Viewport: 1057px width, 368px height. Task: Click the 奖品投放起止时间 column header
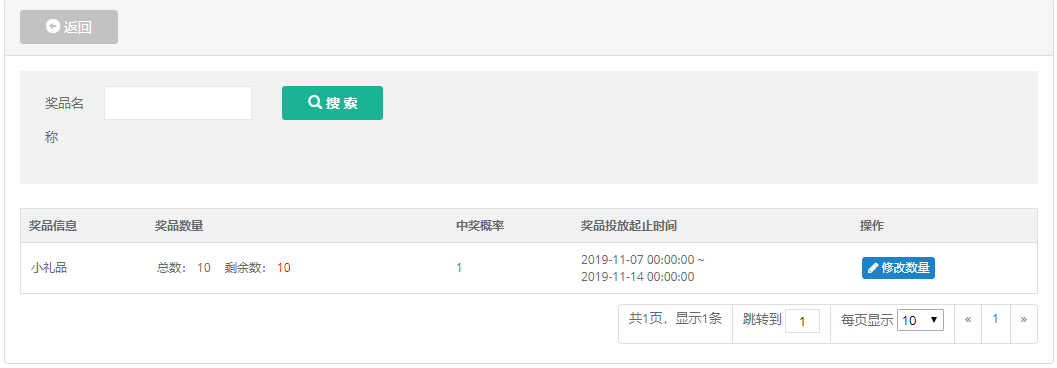tap(629, 226)
